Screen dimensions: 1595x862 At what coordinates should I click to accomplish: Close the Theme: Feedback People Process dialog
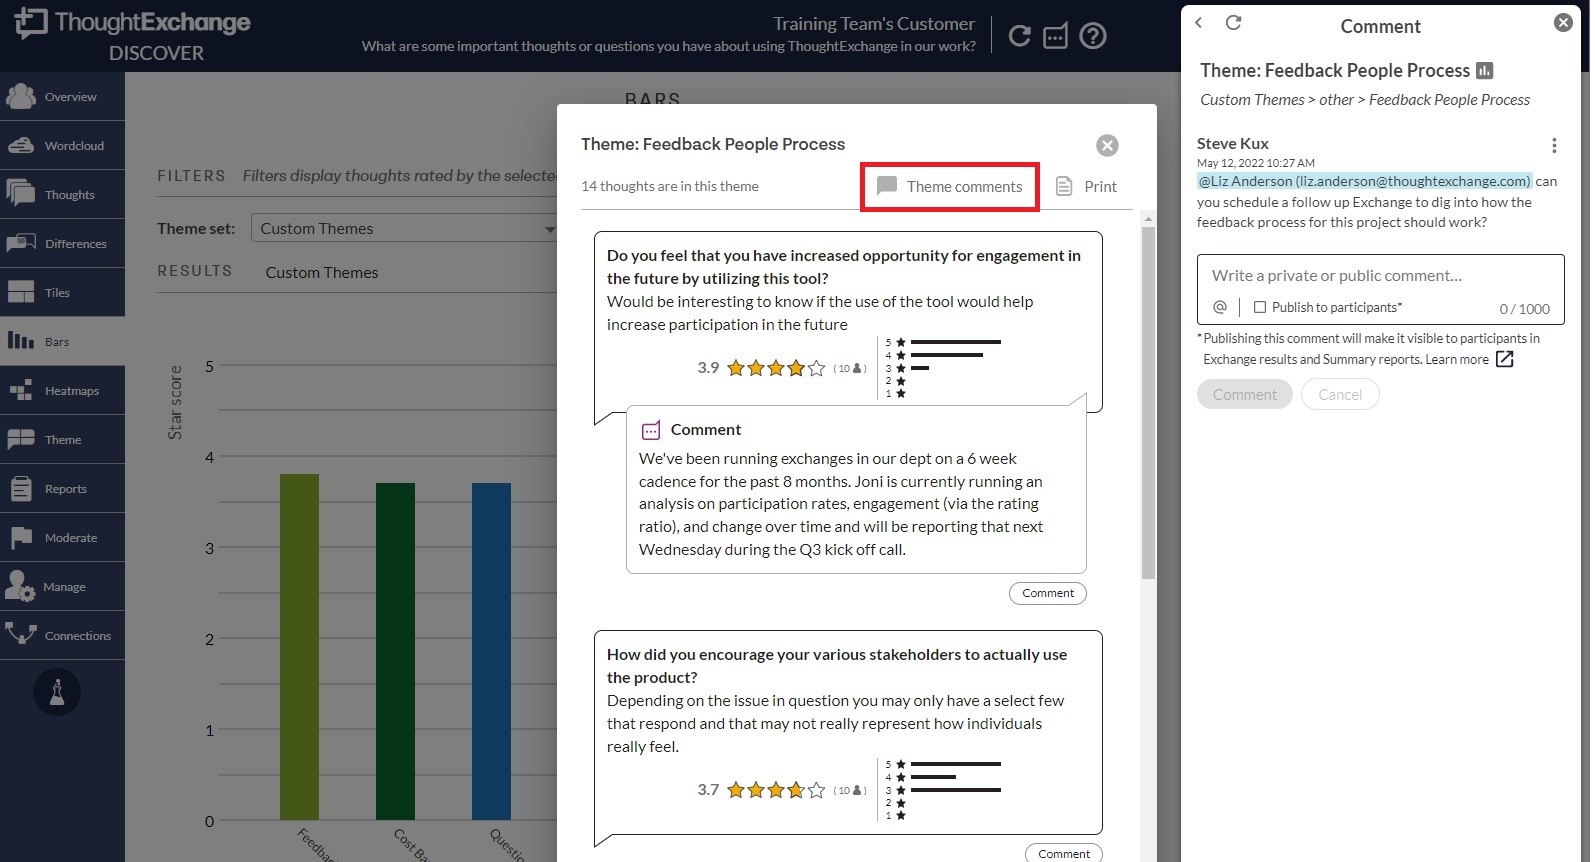click(x=1107, y=145)
